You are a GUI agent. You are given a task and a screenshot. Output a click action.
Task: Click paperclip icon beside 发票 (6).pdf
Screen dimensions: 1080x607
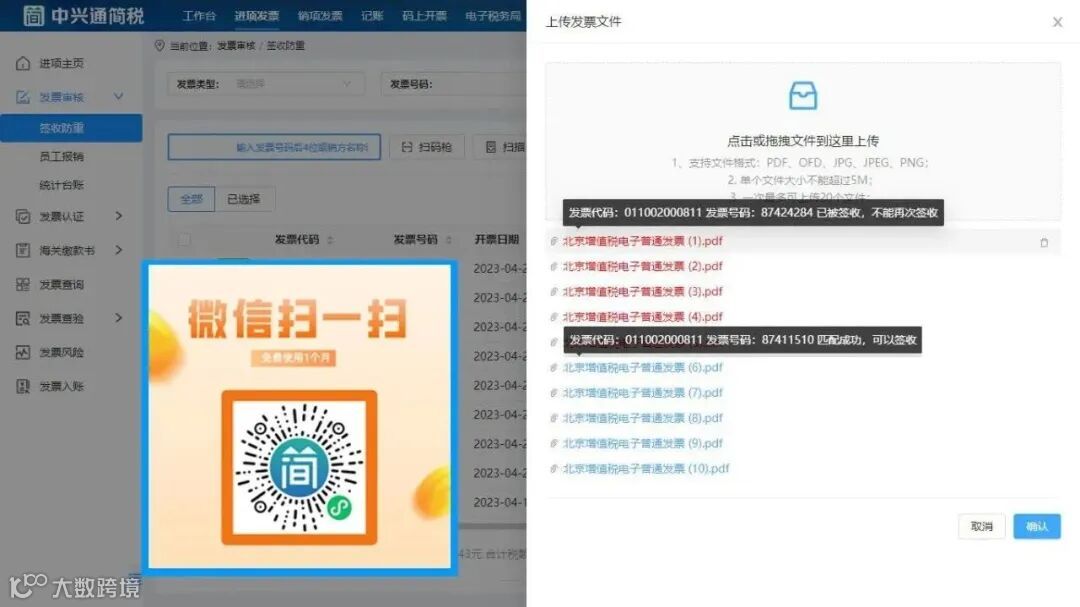tap(554, 368)
